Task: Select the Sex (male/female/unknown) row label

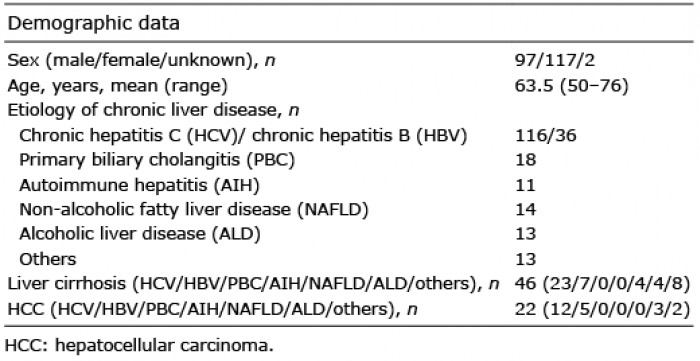Action: [141, 61]
